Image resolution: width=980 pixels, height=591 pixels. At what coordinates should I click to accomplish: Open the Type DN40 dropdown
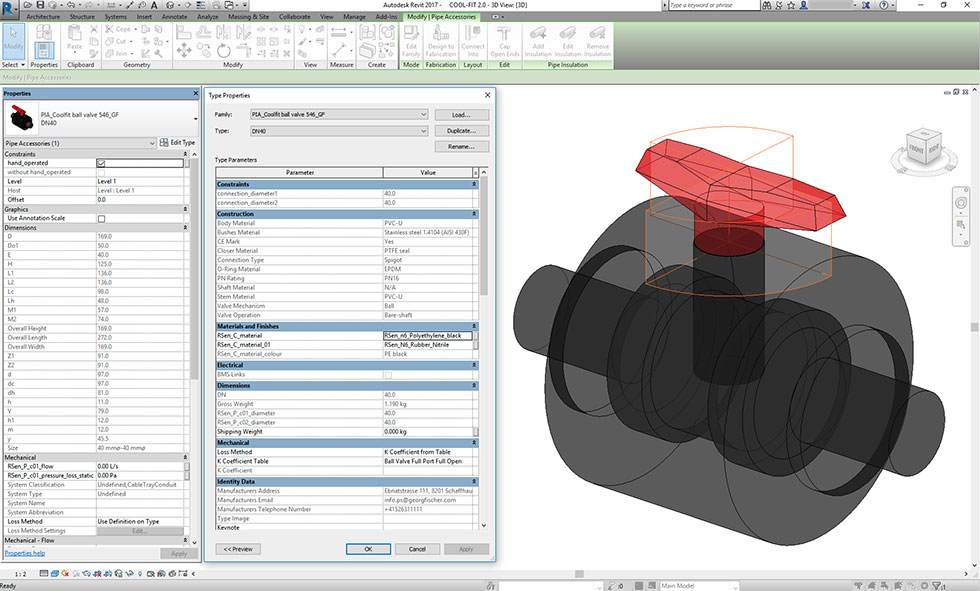coord(339,131)
